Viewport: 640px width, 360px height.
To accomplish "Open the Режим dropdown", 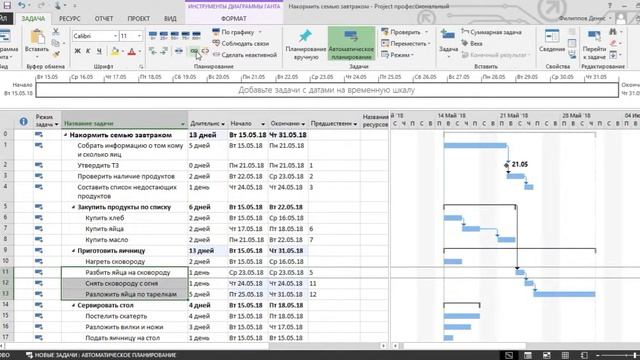I will 397,55.
